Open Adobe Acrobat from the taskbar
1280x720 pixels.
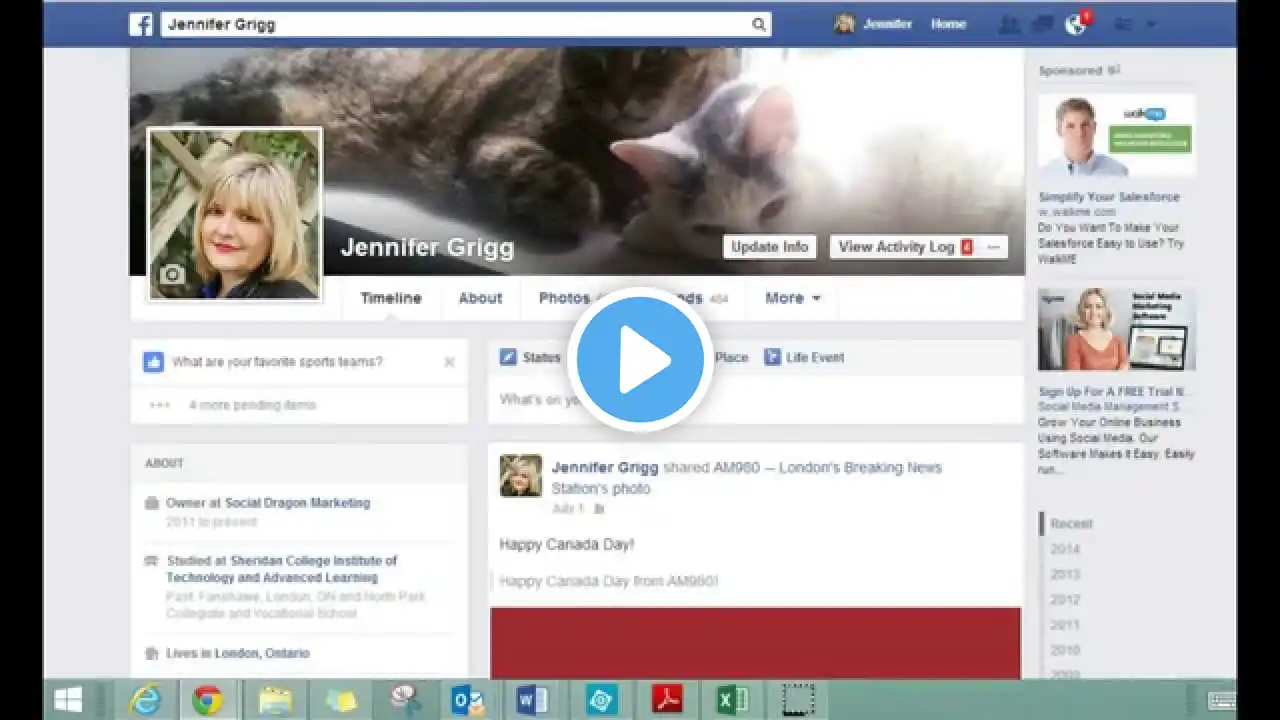[667, 700]
